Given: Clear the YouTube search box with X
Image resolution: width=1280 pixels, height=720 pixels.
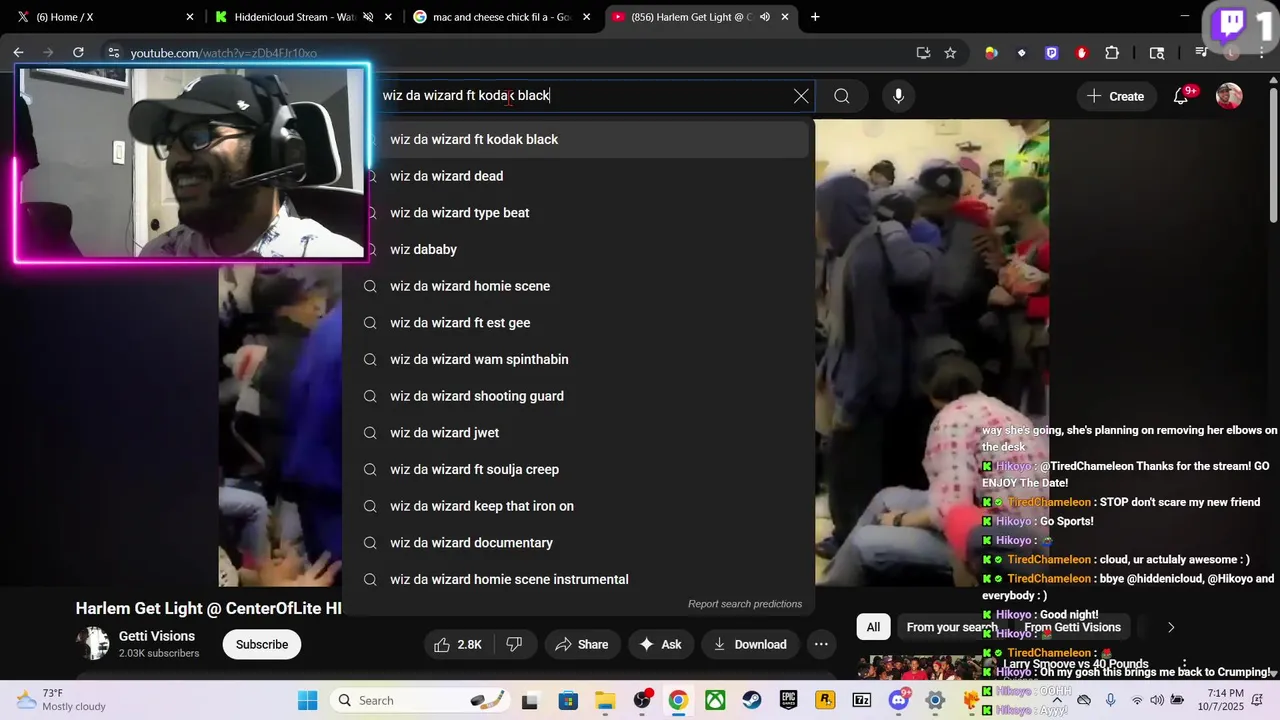Looking at the screenshot, I should coord(801,96).
